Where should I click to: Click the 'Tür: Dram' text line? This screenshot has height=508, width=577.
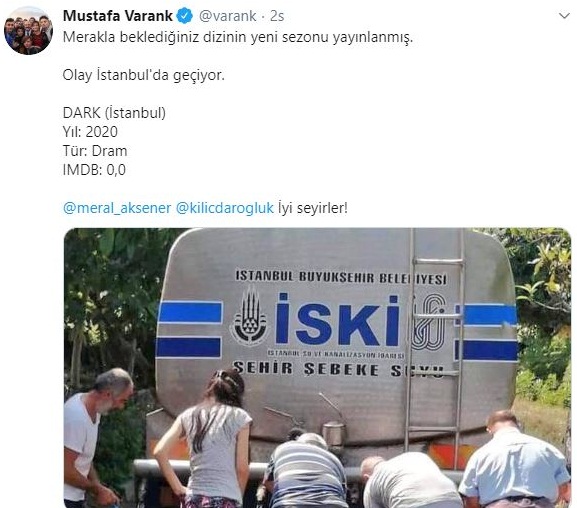click(95, 151)
